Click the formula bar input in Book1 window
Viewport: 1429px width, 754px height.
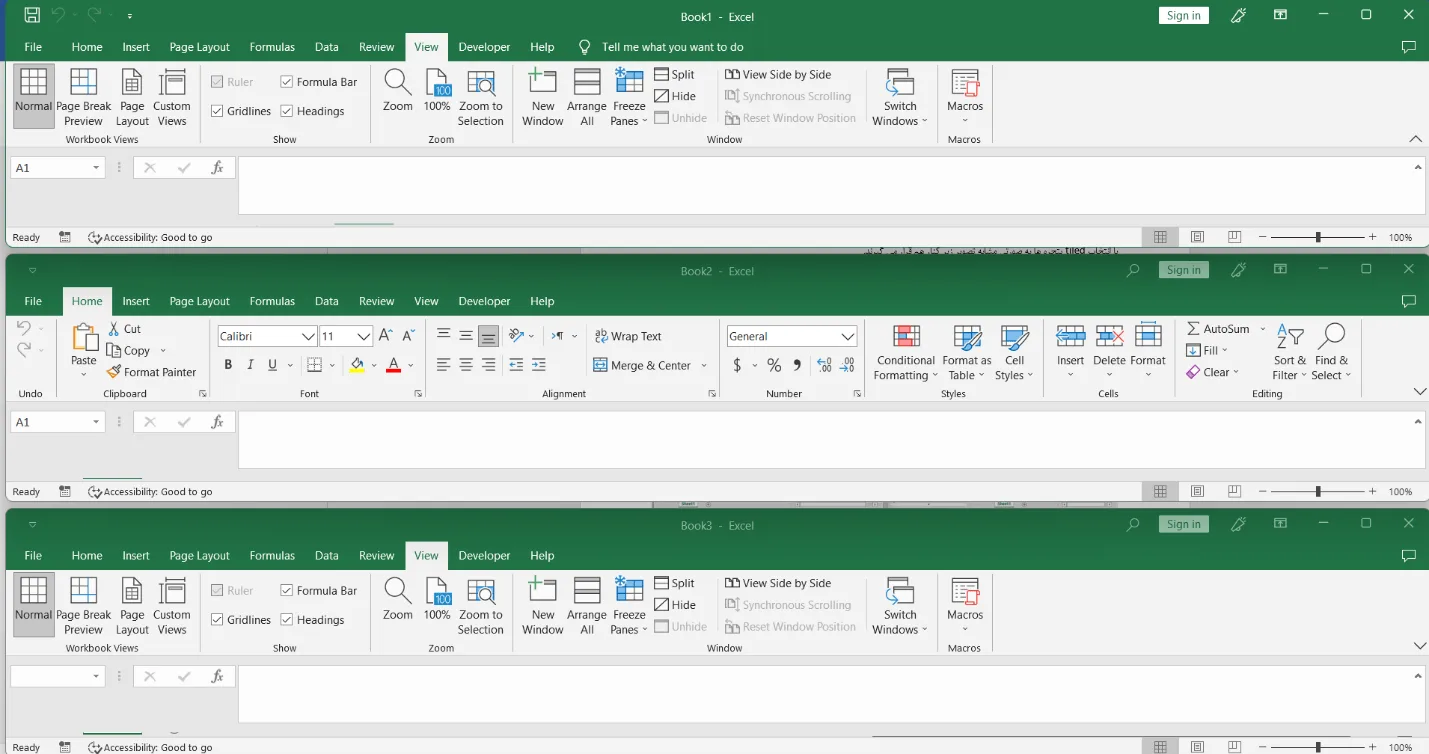click(832, 186)
